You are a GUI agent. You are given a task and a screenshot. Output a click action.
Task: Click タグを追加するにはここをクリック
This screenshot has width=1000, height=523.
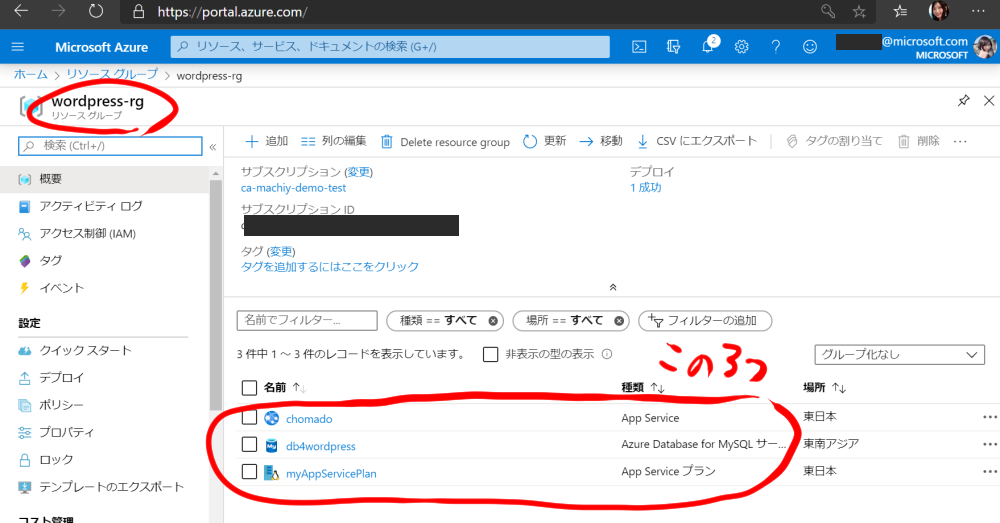pyautogui.click(x=330, y=267)
